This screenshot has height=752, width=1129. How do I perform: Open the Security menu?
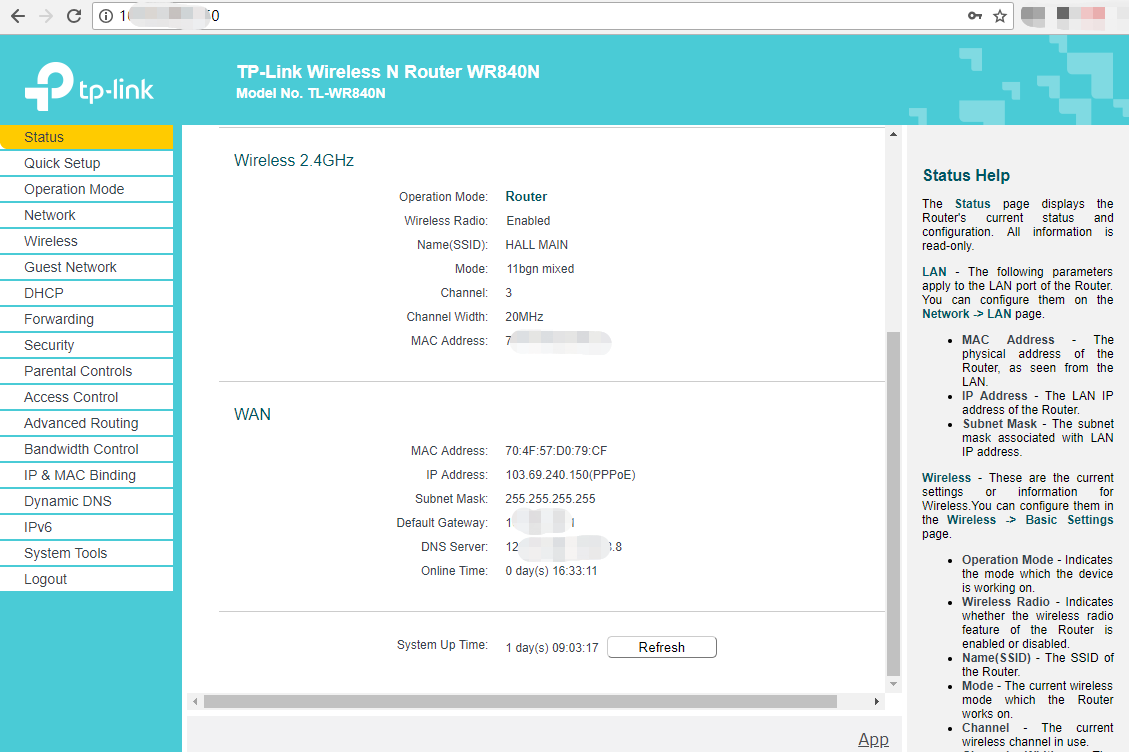86,345
